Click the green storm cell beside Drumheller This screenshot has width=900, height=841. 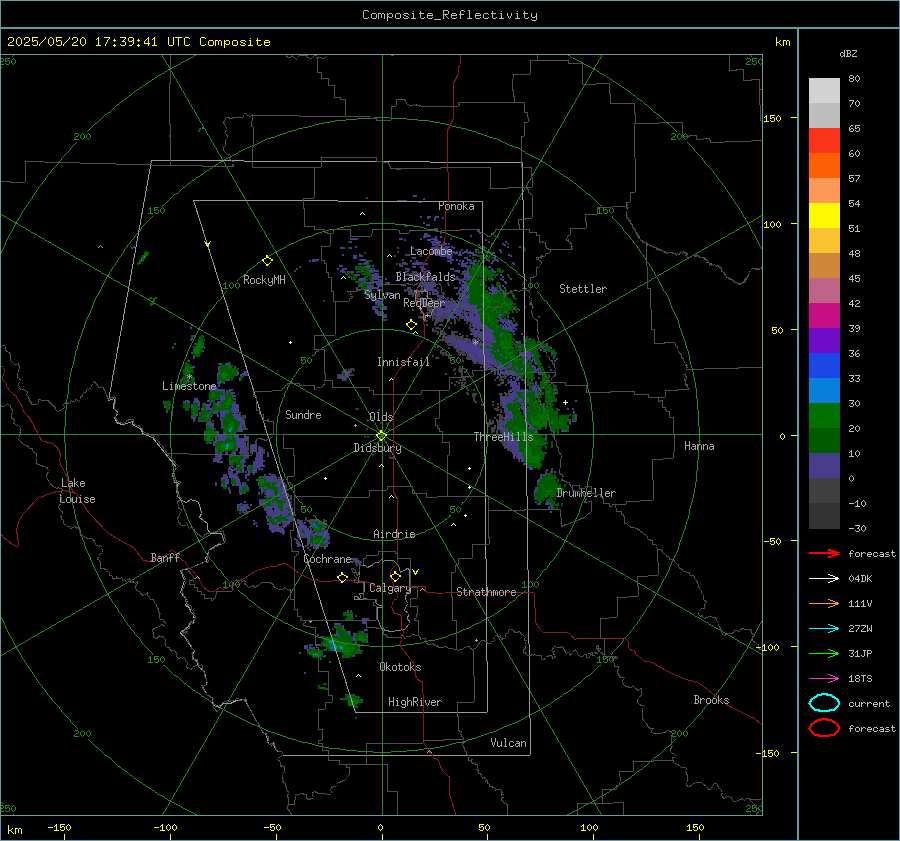pyautogui.click(x=546, y=488)
